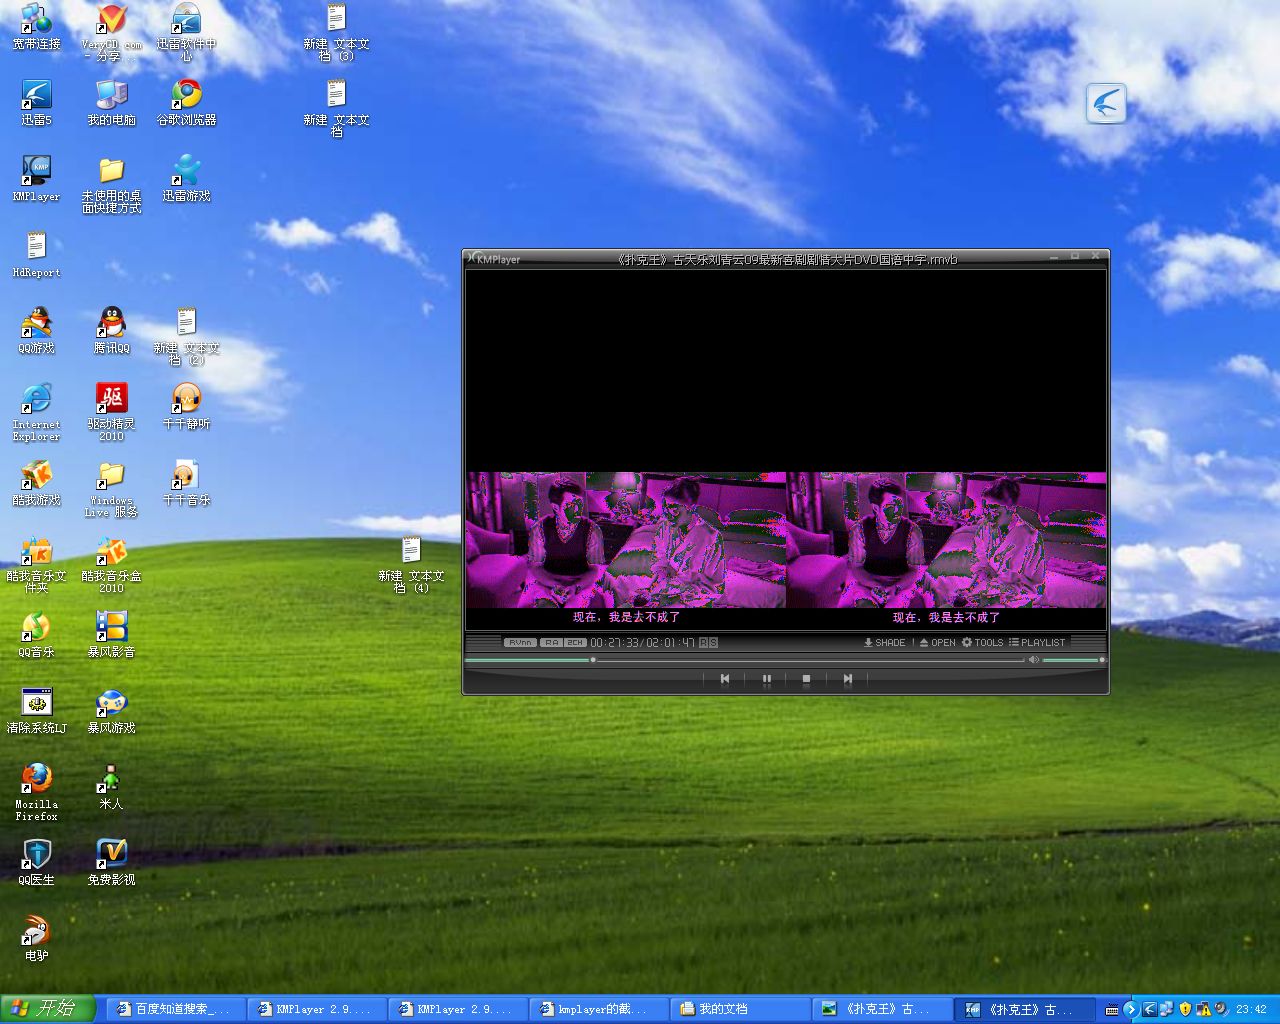1280x1024 pixels.
Task: Click the RVnn codec indicator badge
Action: 519,643
